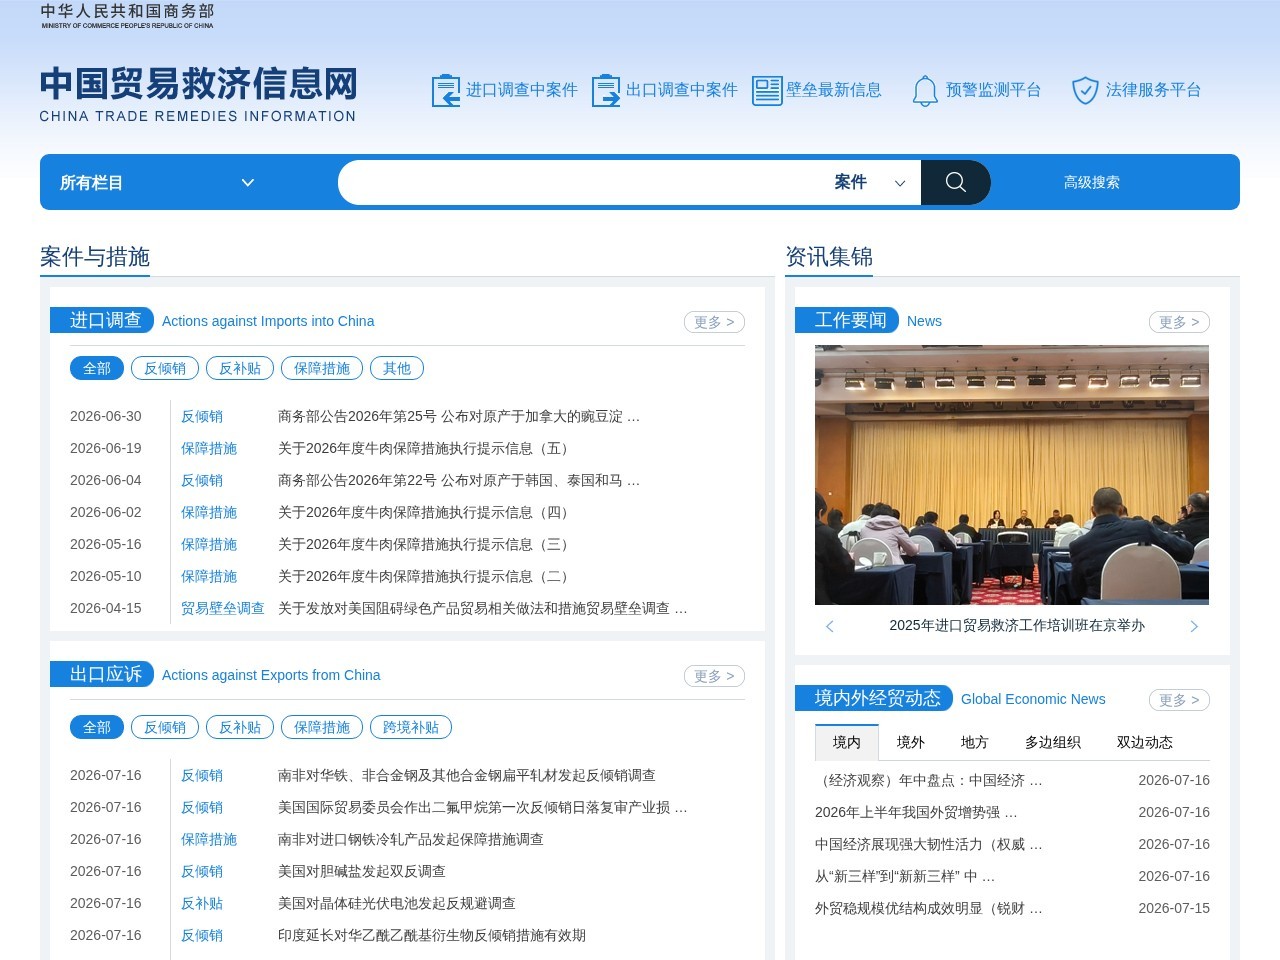The width and height of the screenshot is (1280, 960).
Task: Switch to the 双边动态 tab
Action: pos(1145,742)
